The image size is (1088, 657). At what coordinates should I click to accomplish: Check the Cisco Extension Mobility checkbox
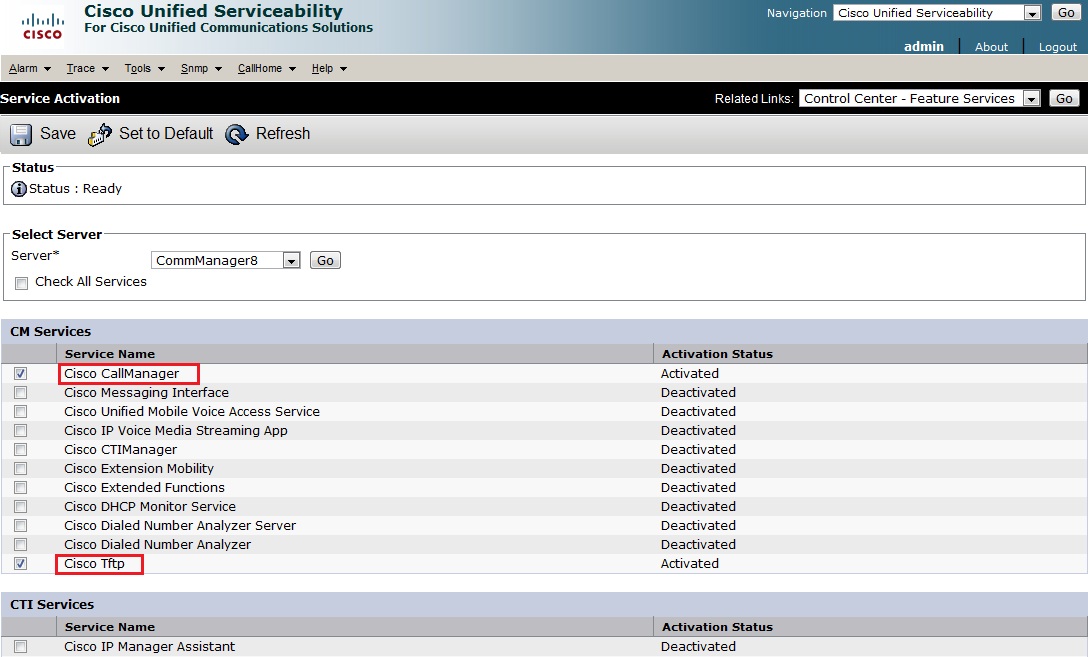pyautogui.click(x=21, y=469)
